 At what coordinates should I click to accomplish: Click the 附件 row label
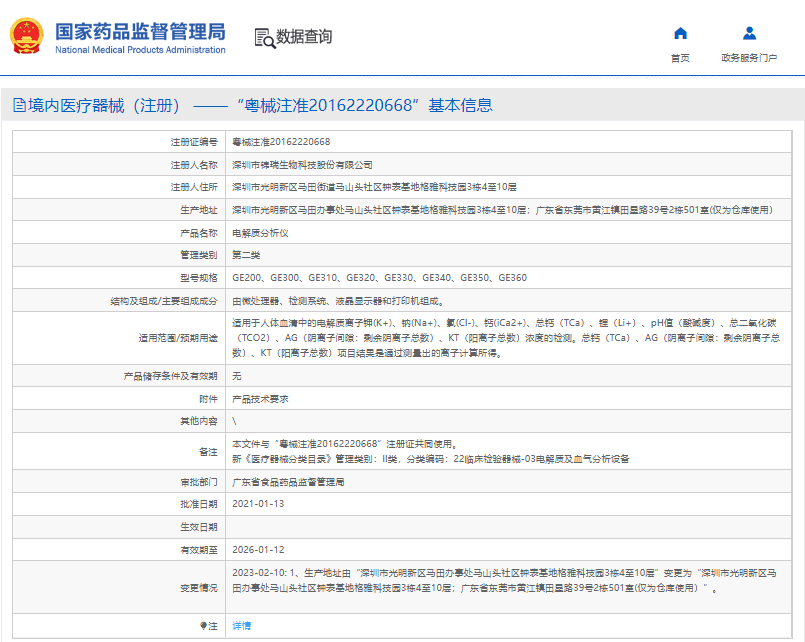coord(208,399)
